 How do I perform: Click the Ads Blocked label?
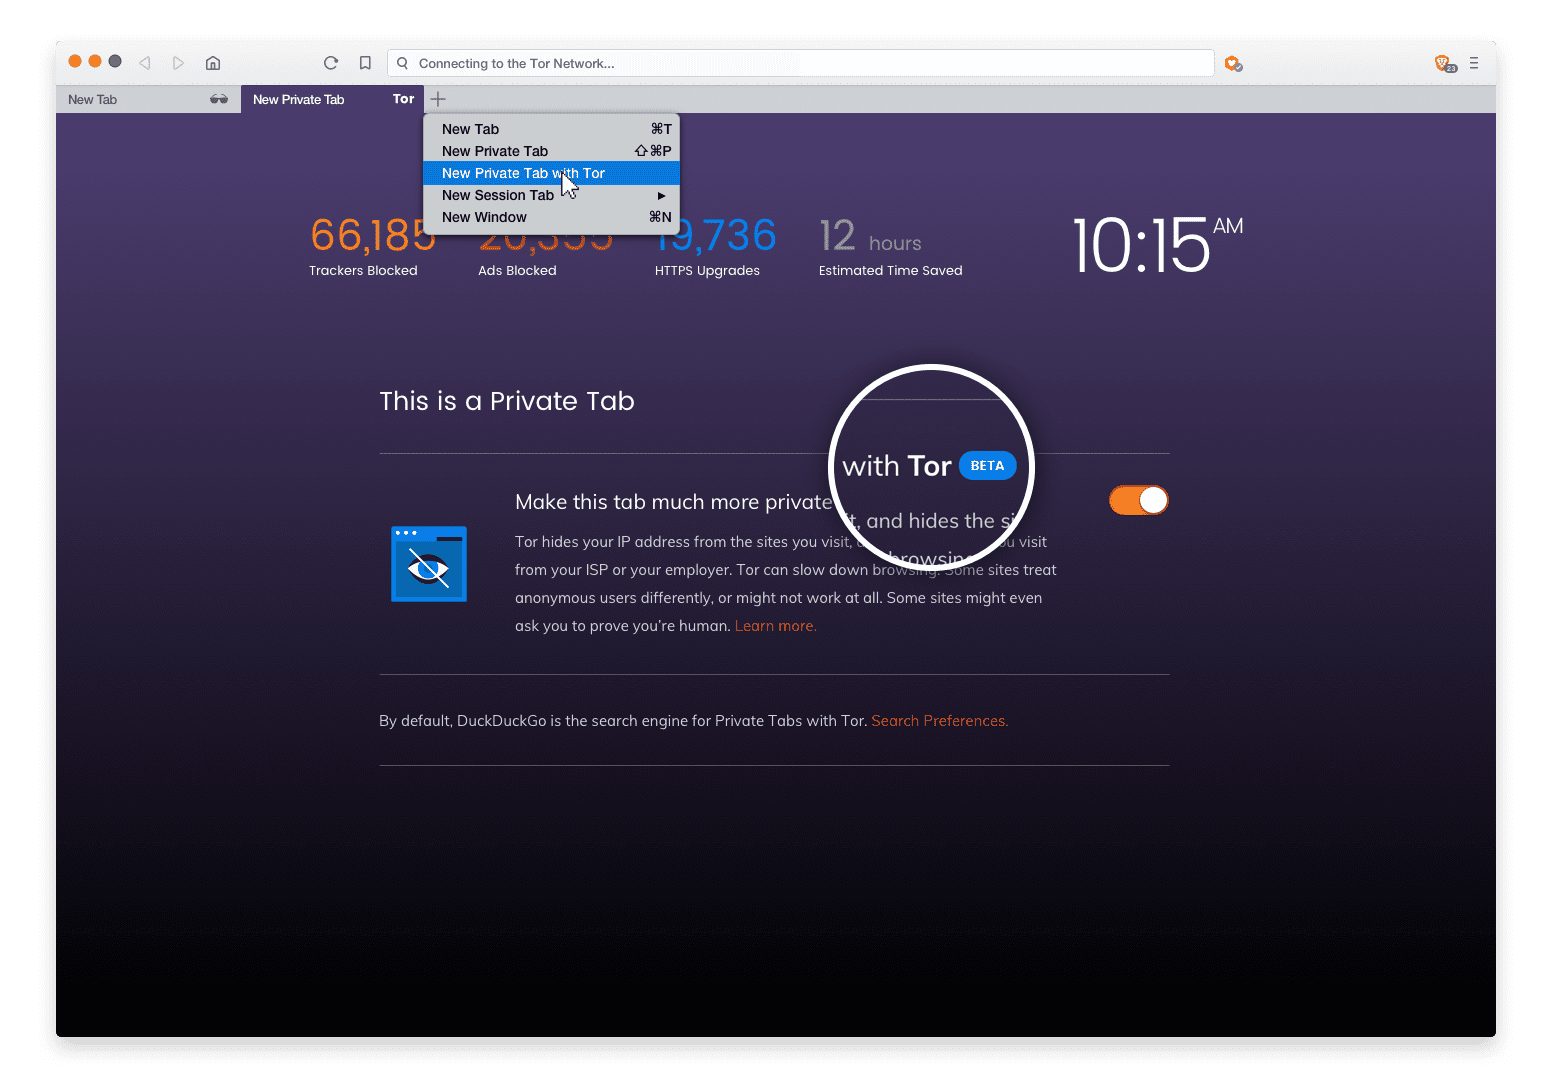tap(517, 271)
